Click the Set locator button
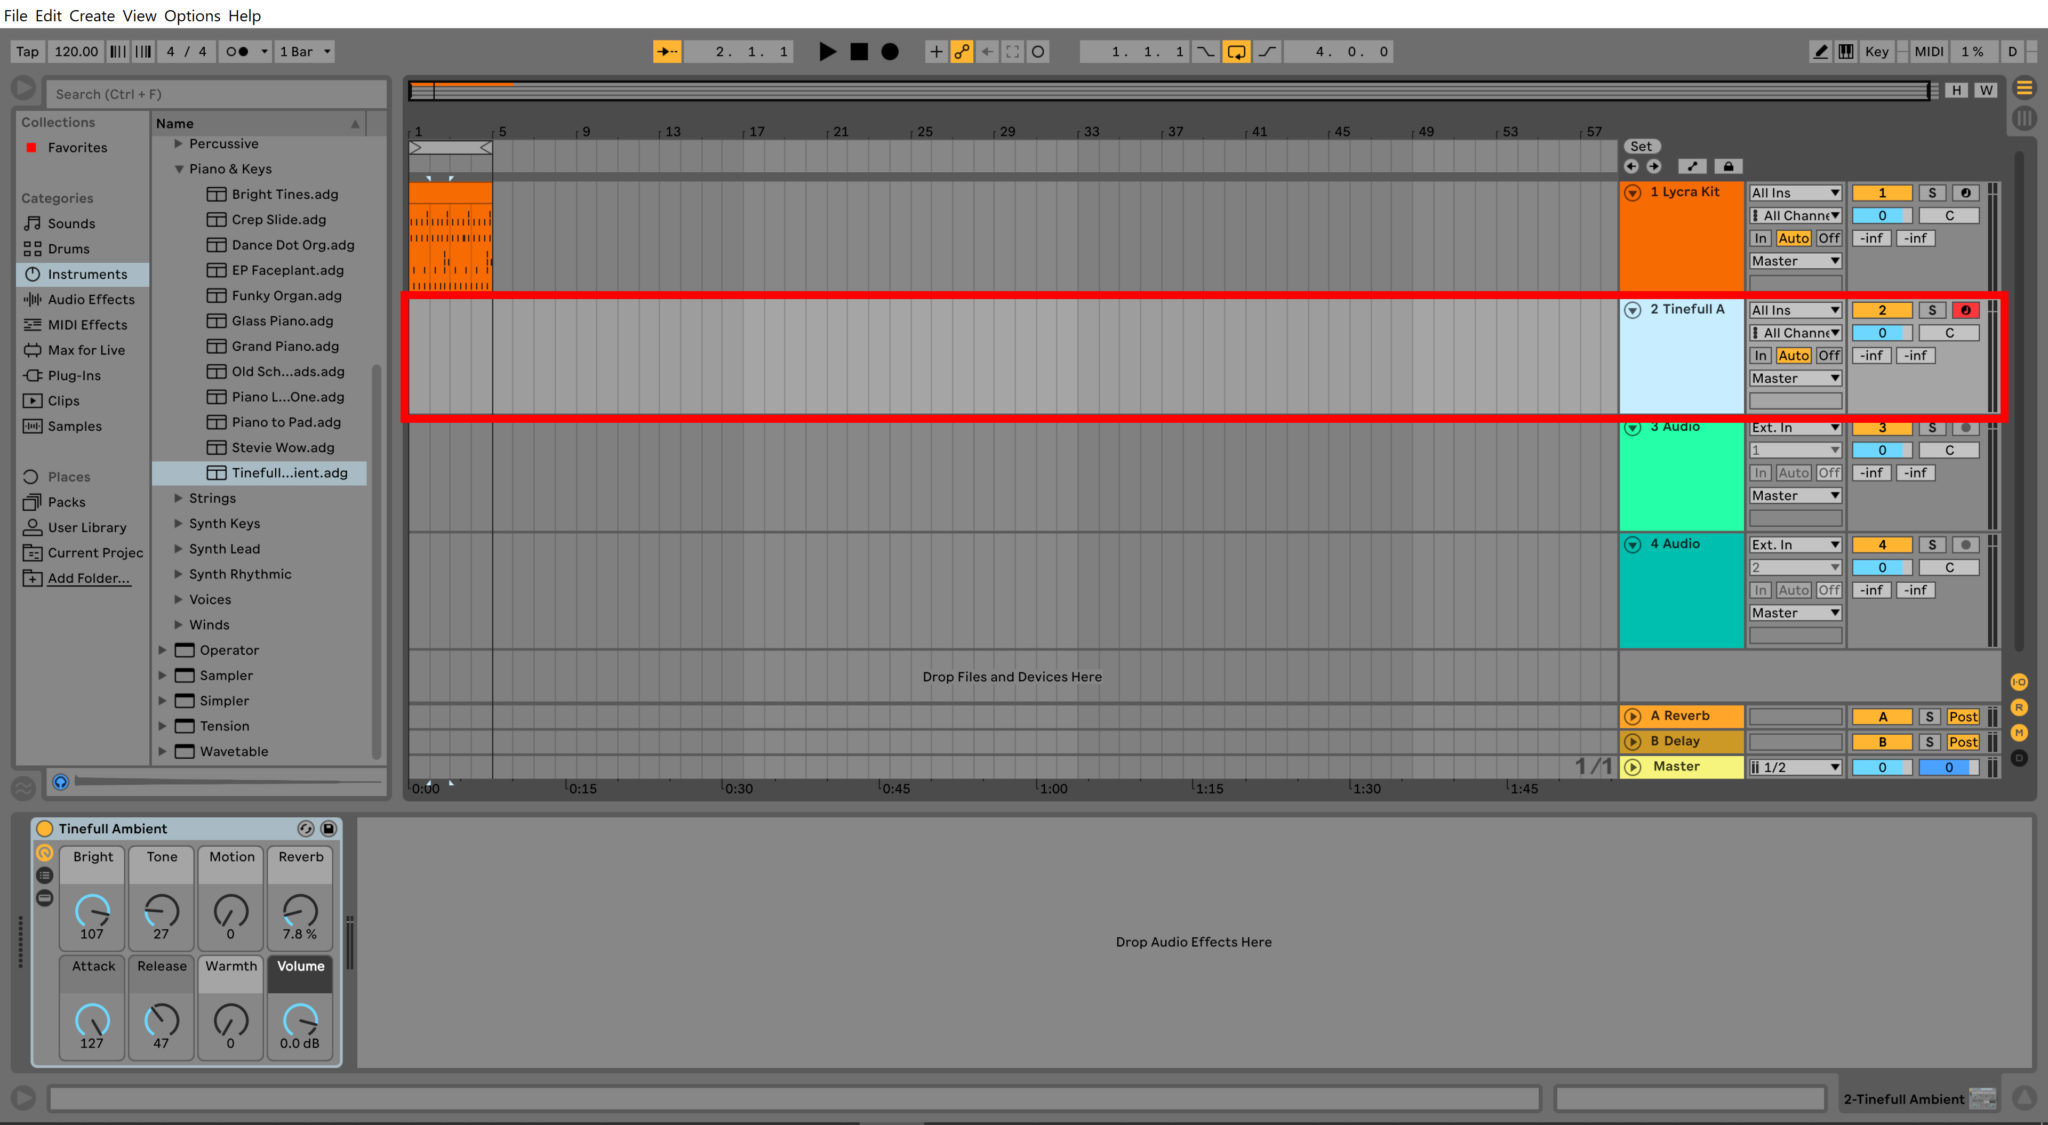This screenshot has height=1125, width=2048. (x=1641, y=146)
